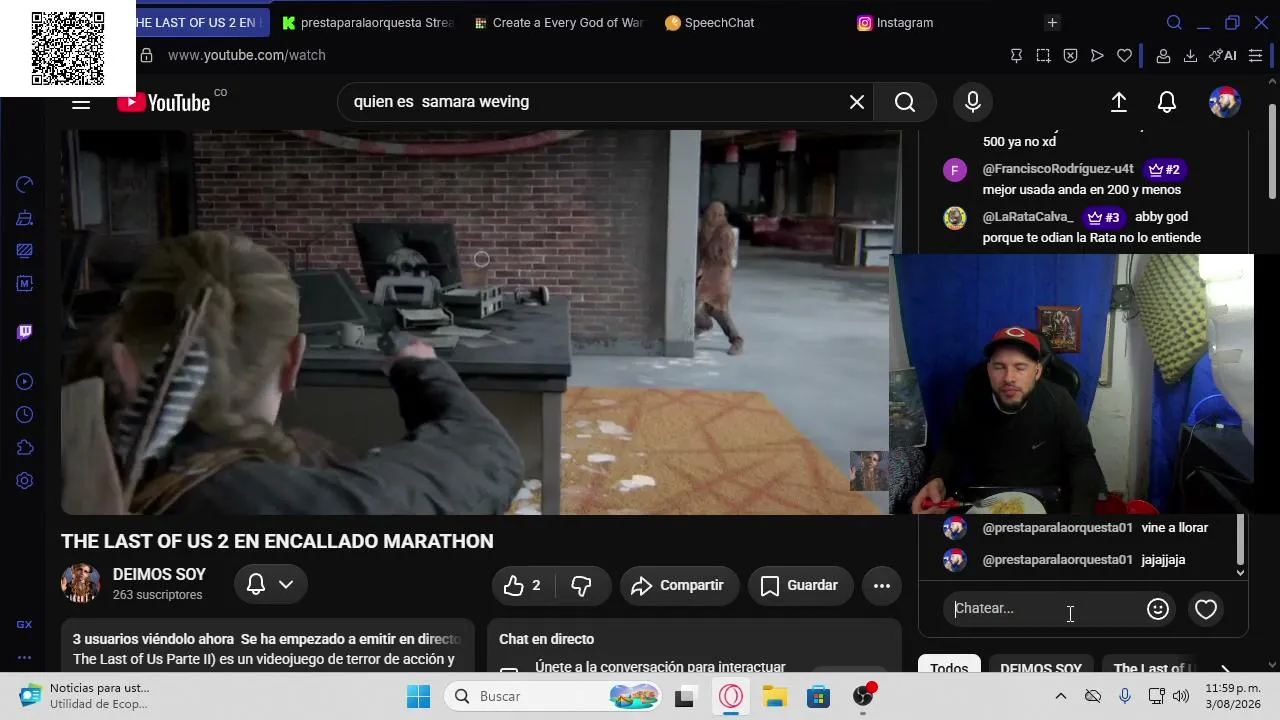Switch to the Instagram browser tab
Viewport: 1280px width, 720px height.
pos(905,23)
